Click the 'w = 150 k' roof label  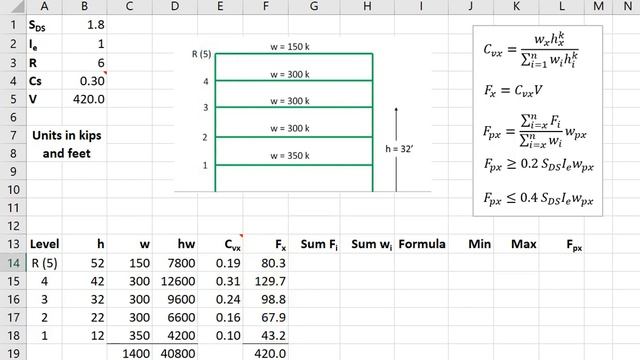pyautogui.click(x=290, y=47)
